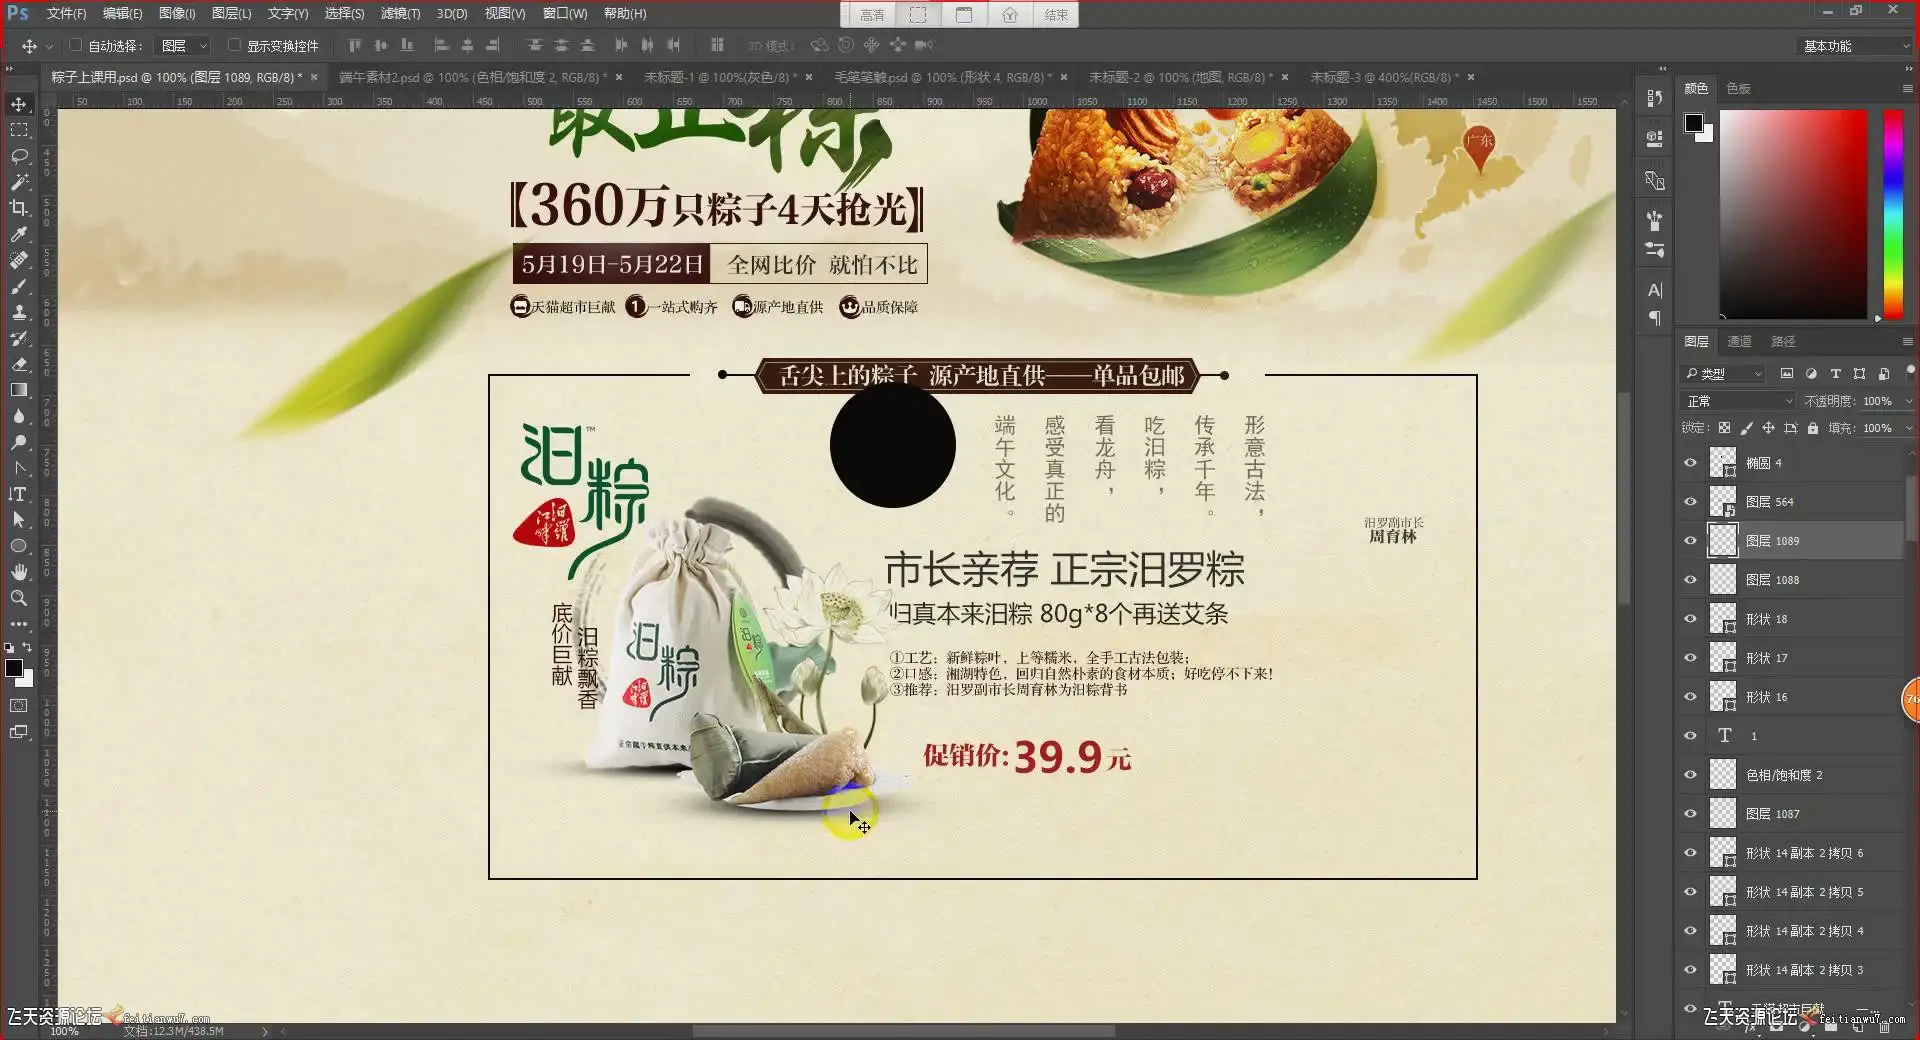
Task: Open the status bar info arrow
Action: point(265,1031)
